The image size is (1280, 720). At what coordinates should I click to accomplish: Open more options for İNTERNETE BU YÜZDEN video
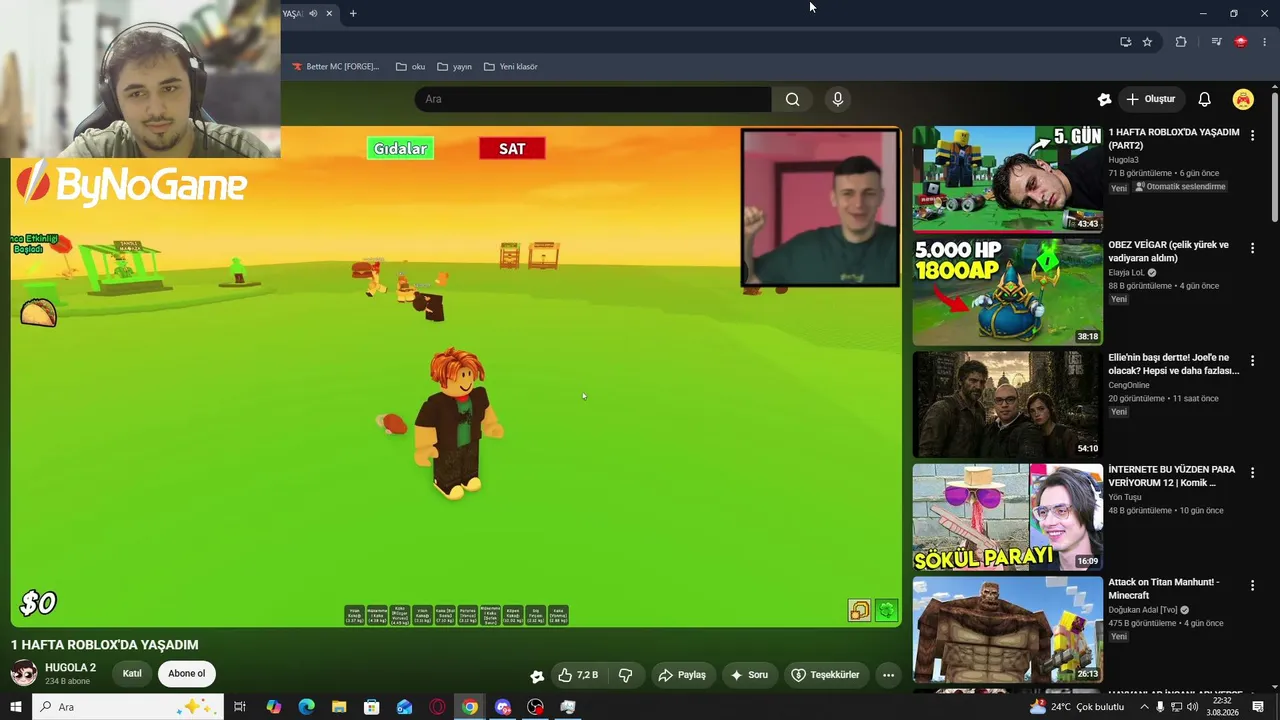(1252, 473)
